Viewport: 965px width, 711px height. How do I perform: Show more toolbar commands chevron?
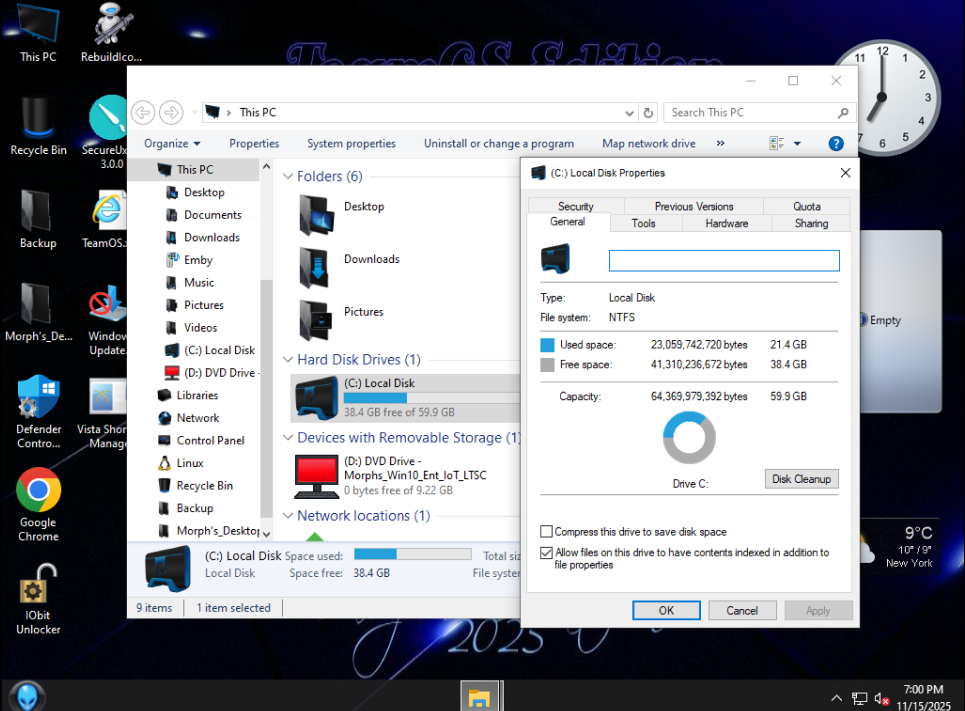pos(720,143)
